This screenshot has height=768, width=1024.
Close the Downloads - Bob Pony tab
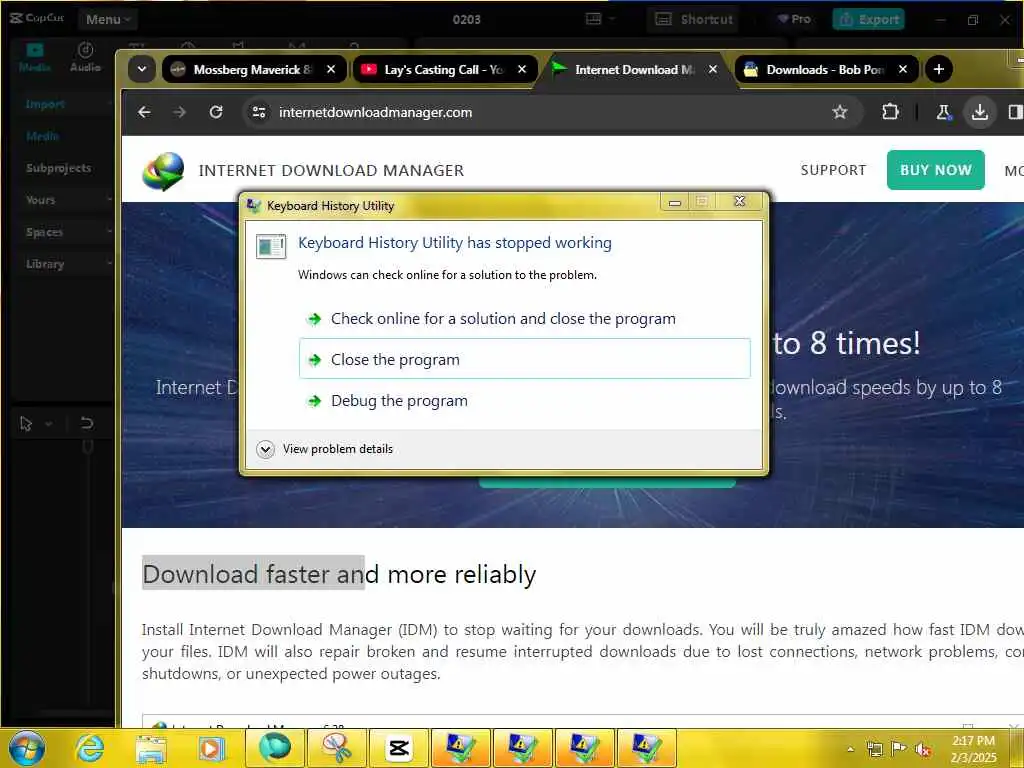[903, 69]
